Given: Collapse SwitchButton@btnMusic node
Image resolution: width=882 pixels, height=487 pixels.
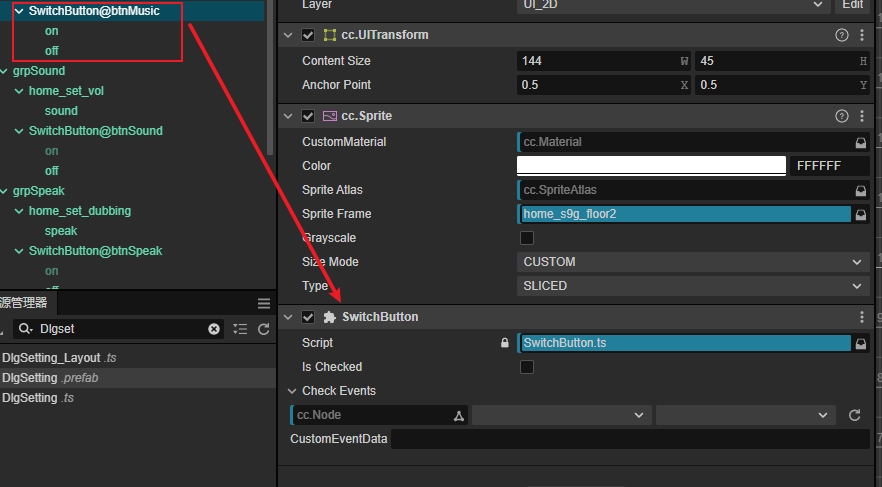Looking at the screenshot, I should [19, 11].
